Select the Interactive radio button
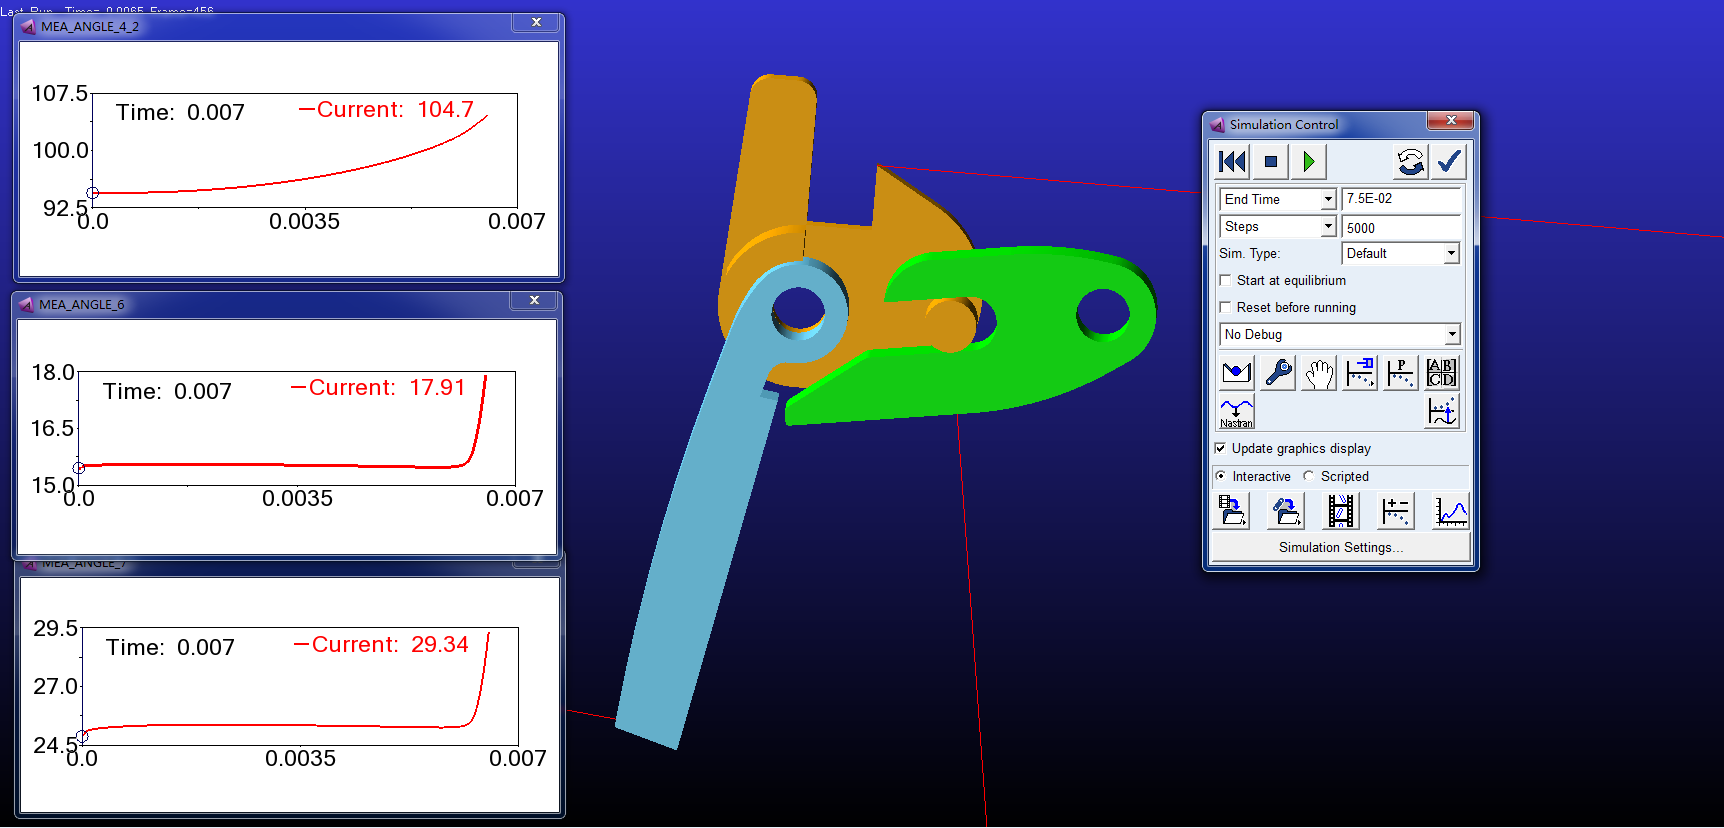 point(1220,476)
